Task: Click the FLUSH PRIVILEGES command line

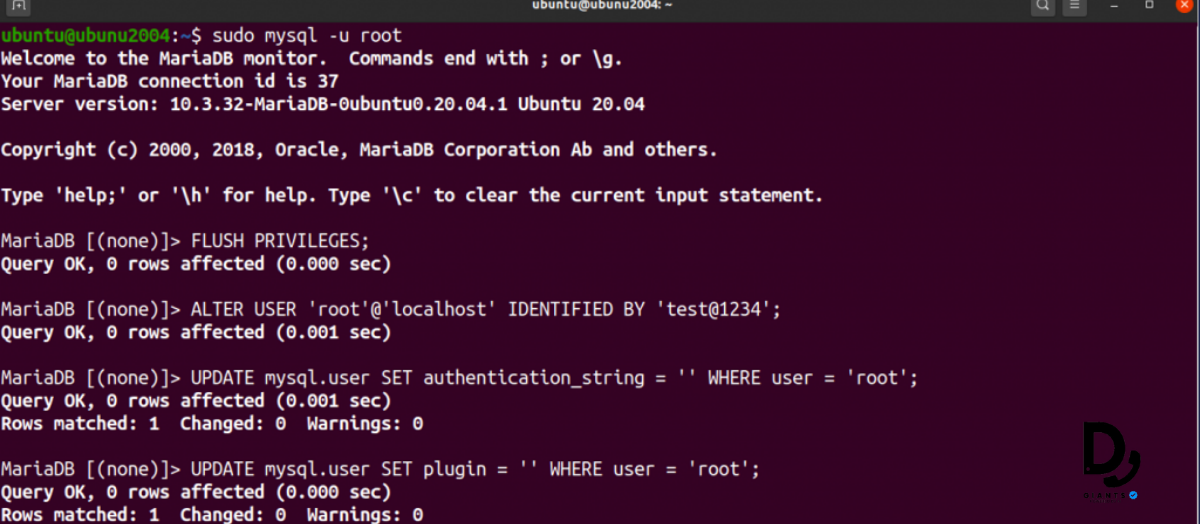Action: 186,241
